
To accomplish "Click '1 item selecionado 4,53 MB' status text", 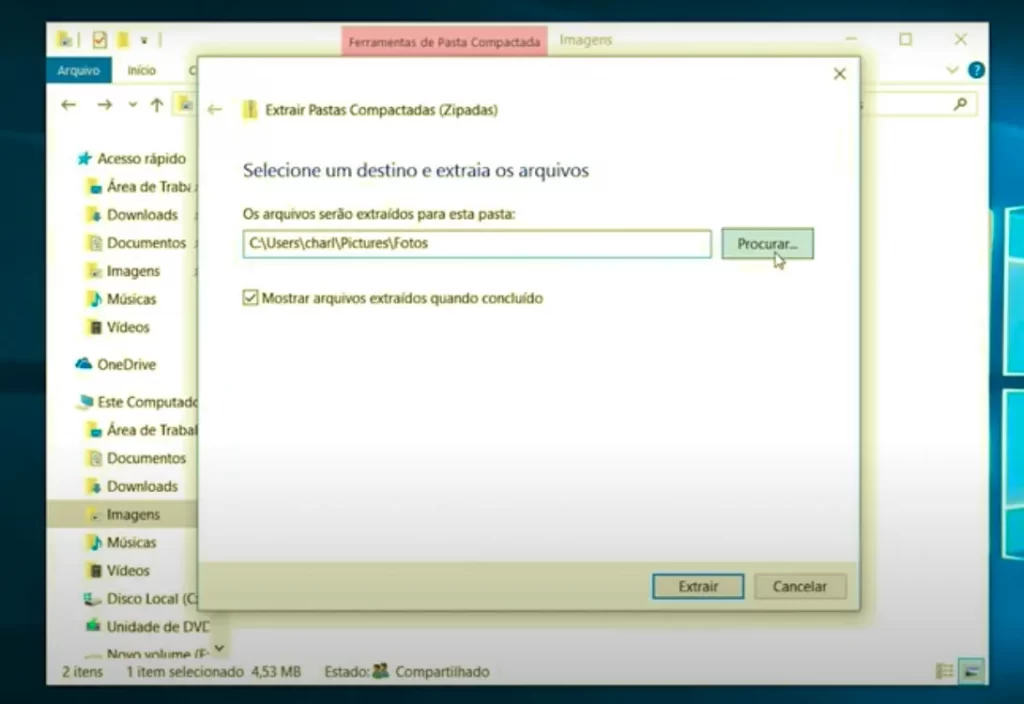I will [x=214, y=671].
